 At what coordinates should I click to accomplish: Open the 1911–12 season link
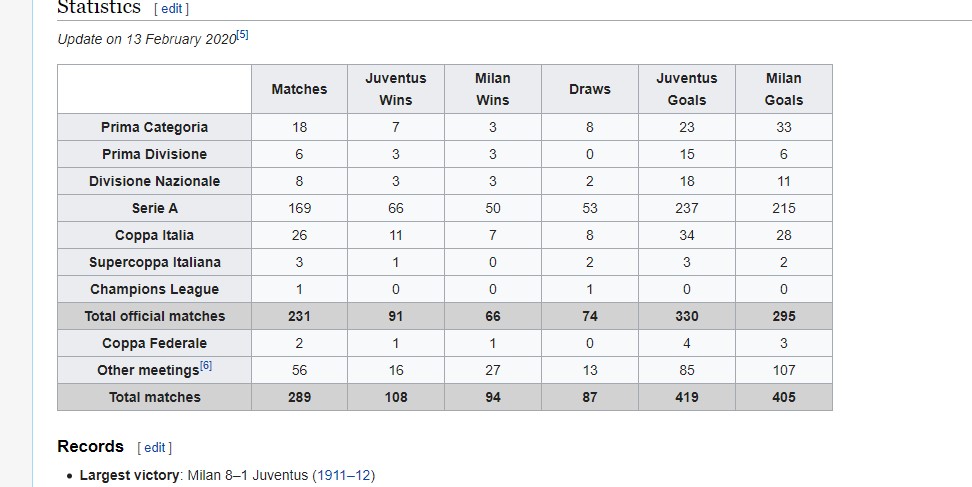343,475
